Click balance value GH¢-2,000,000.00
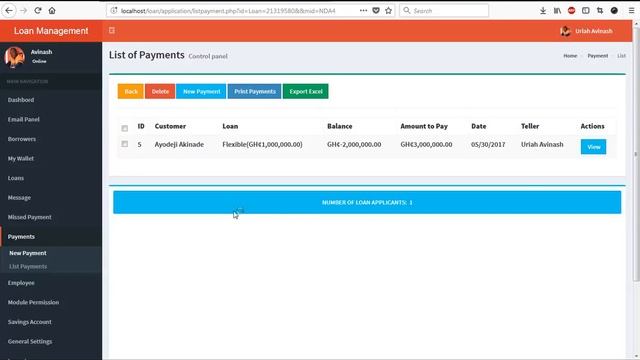640x360 pixels. tap(354, 144)
